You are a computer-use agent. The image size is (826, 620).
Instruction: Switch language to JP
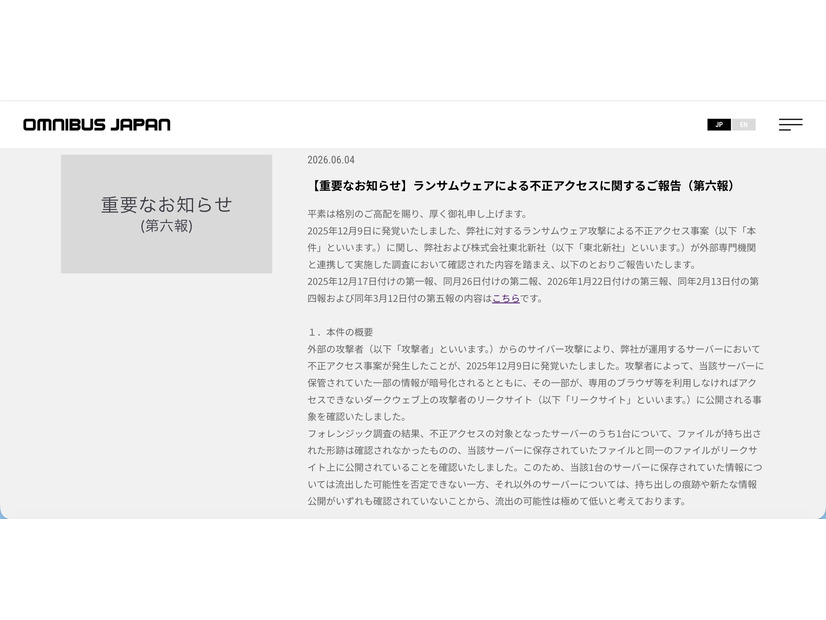[719, 125]
